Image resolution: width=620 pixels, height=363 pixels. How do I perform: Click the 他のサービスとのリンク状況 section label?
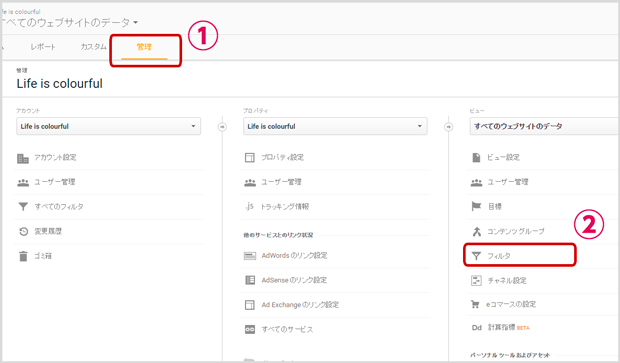point(278,235)
